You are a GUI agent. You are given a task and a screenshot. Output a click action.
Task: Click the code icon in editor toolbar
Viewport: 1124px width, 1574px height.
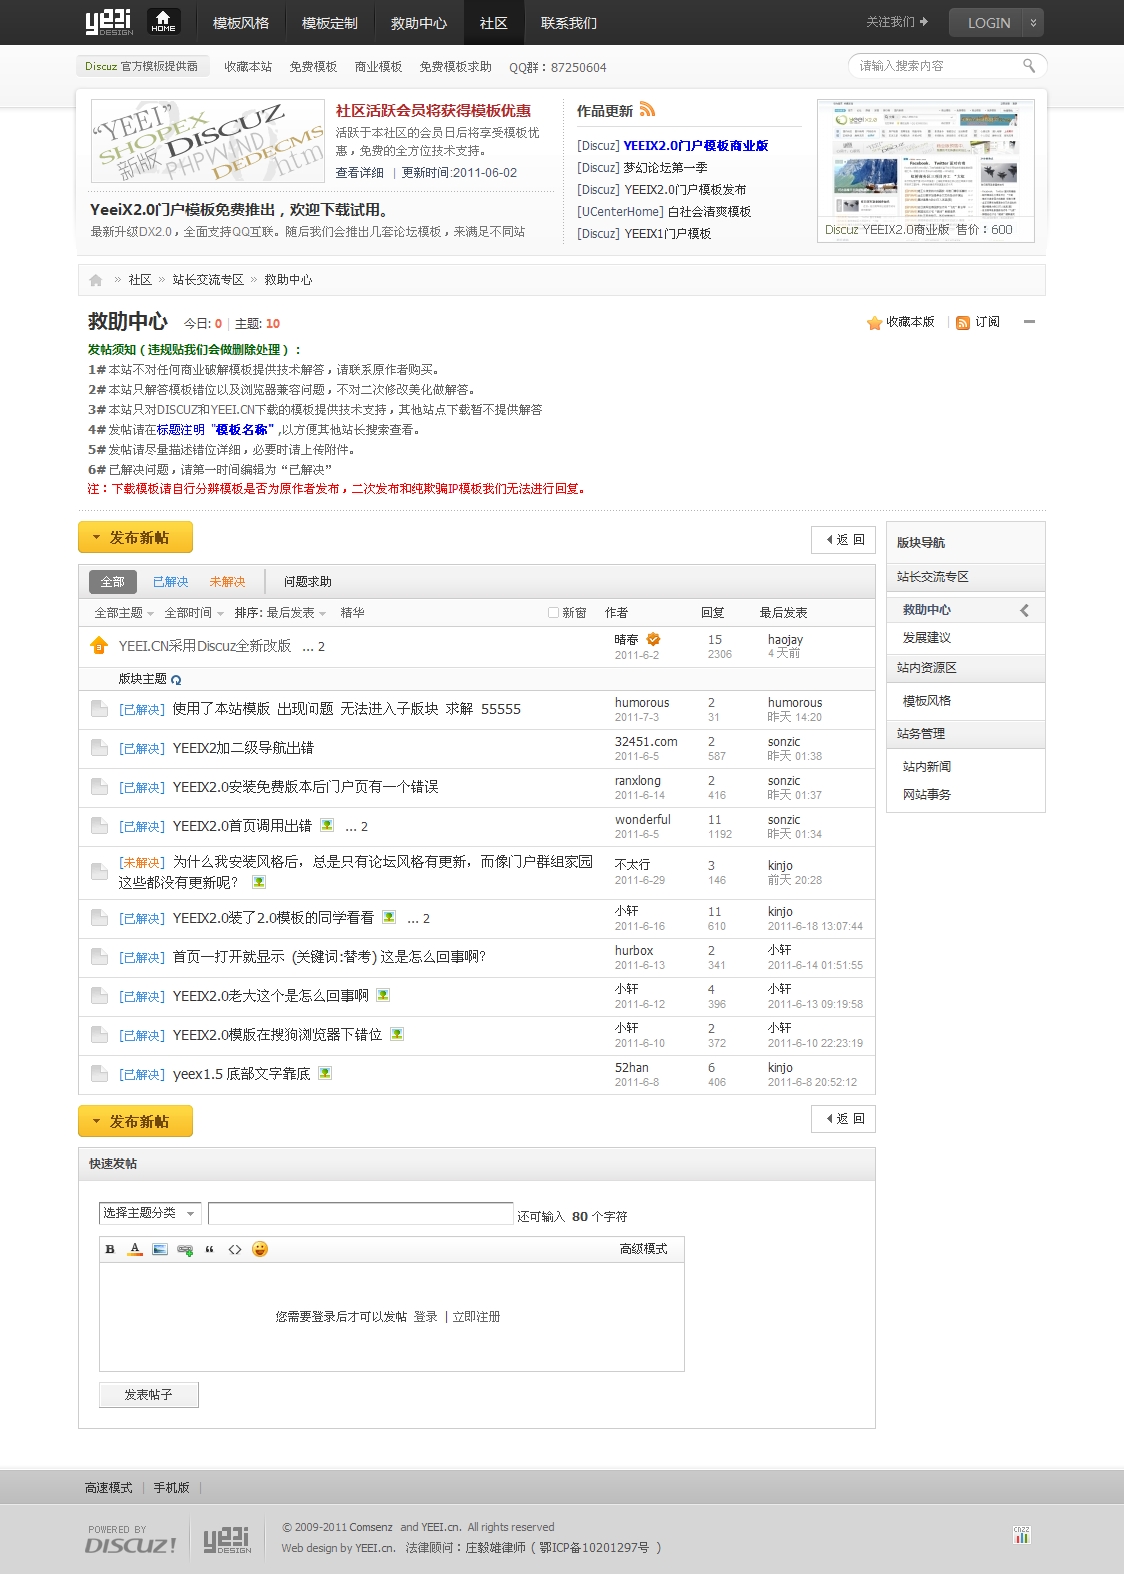235,1249
